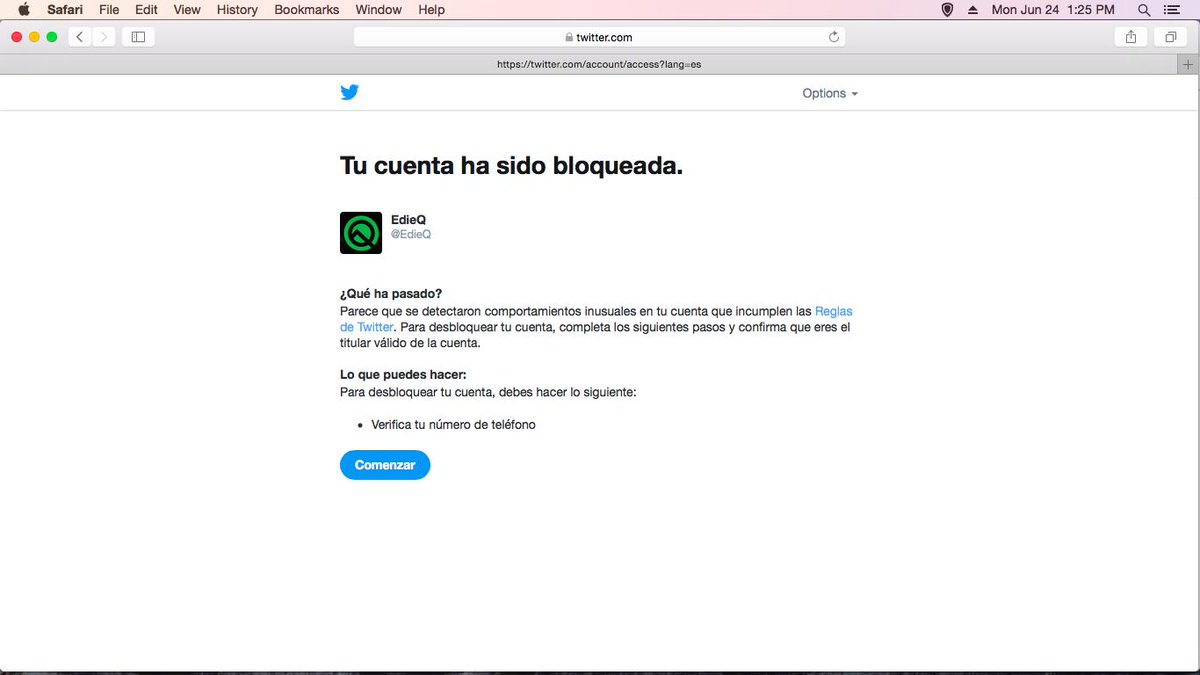Open the File menu

pyautogui.click(x=109, y=10)
